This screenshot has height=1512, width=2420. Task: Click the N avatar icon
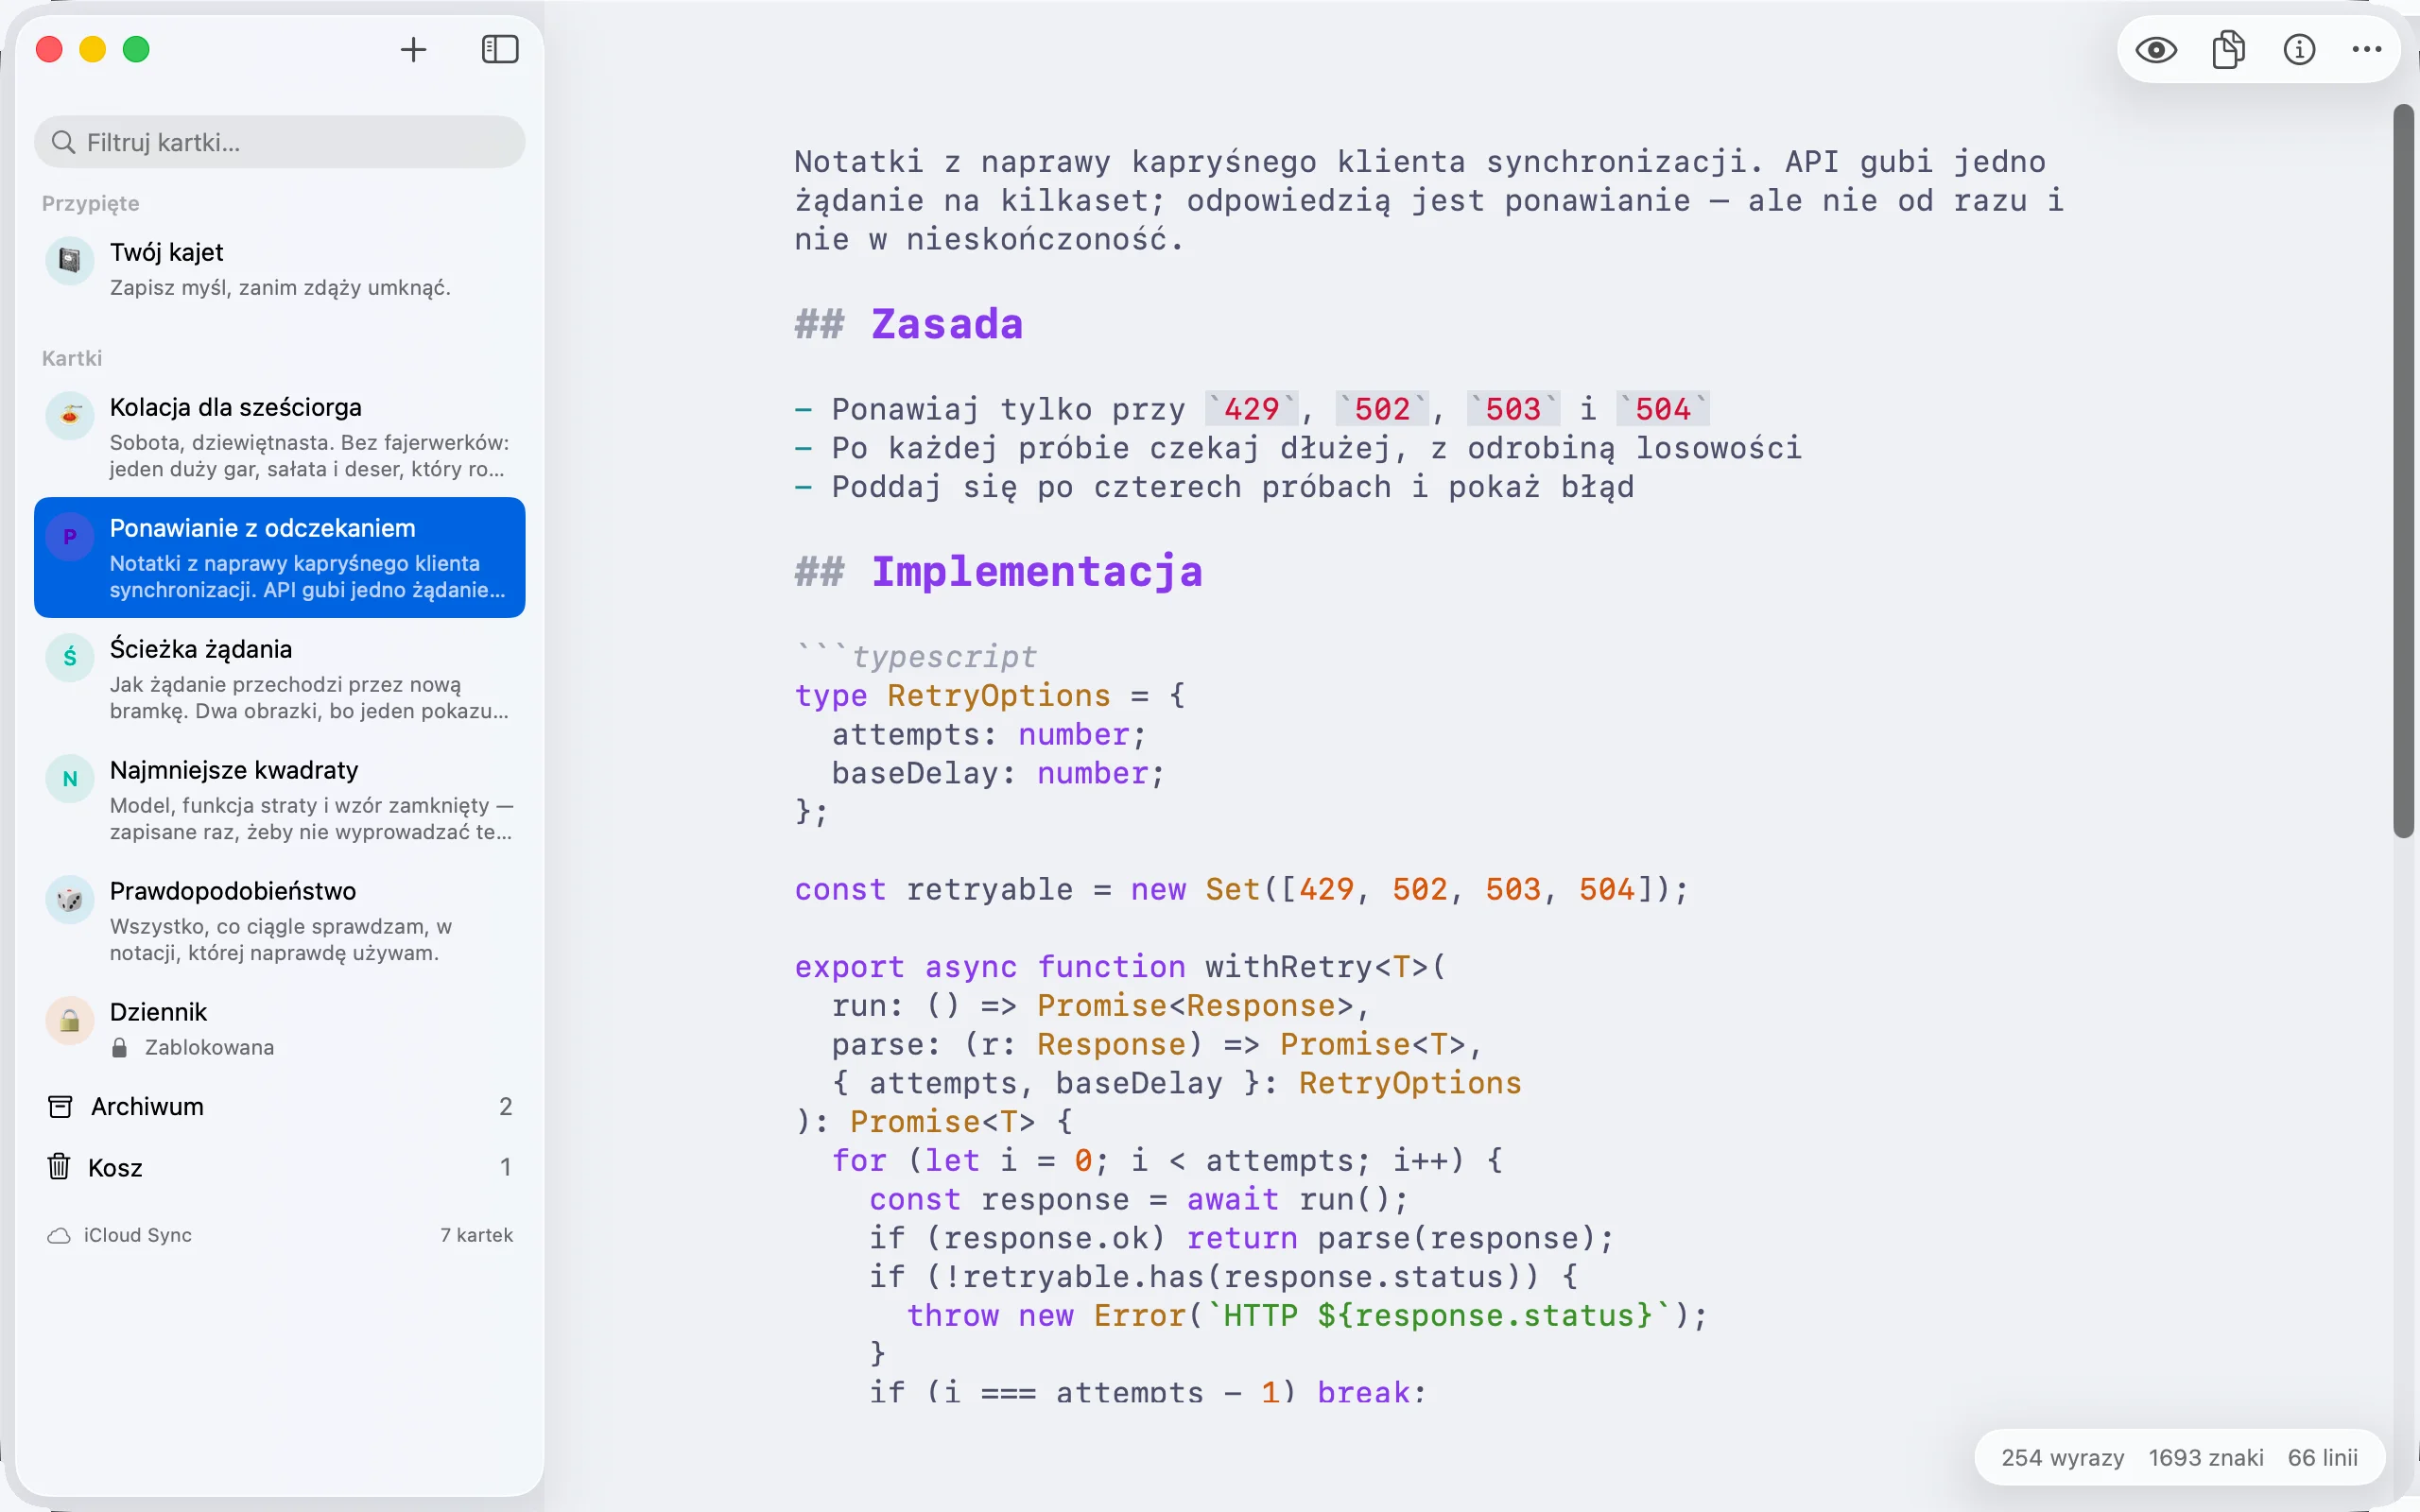pos(70,778)
